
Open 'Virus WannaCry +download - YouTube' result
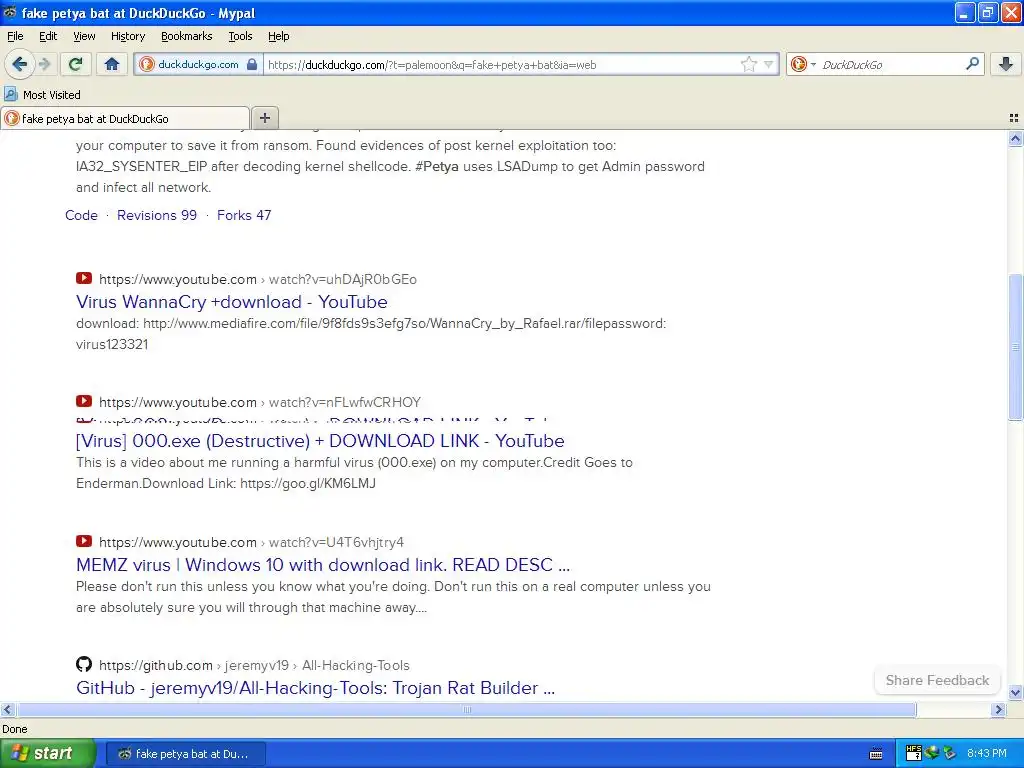pos(231,302)
